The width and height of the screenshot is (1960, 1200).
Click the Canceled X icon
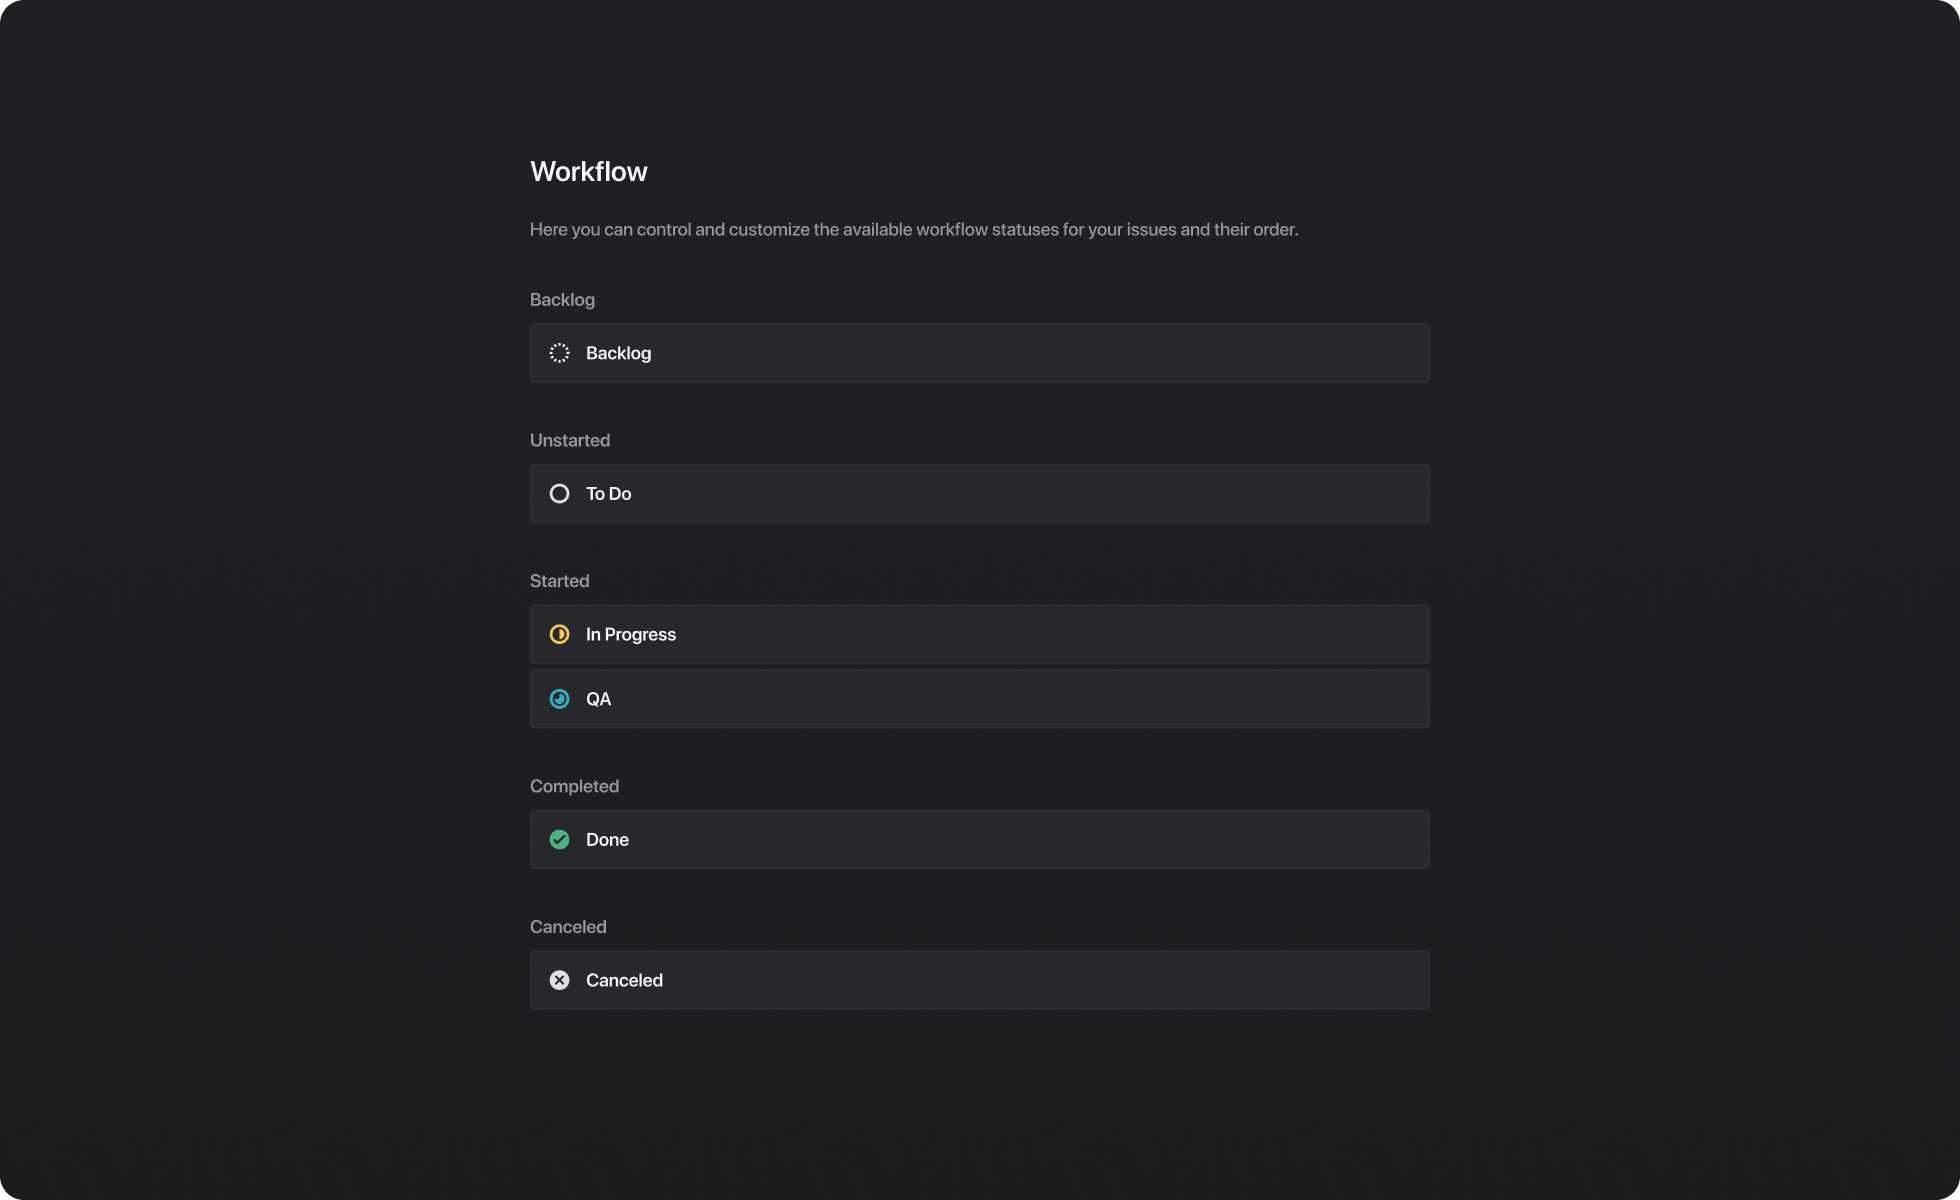[559, 980]
